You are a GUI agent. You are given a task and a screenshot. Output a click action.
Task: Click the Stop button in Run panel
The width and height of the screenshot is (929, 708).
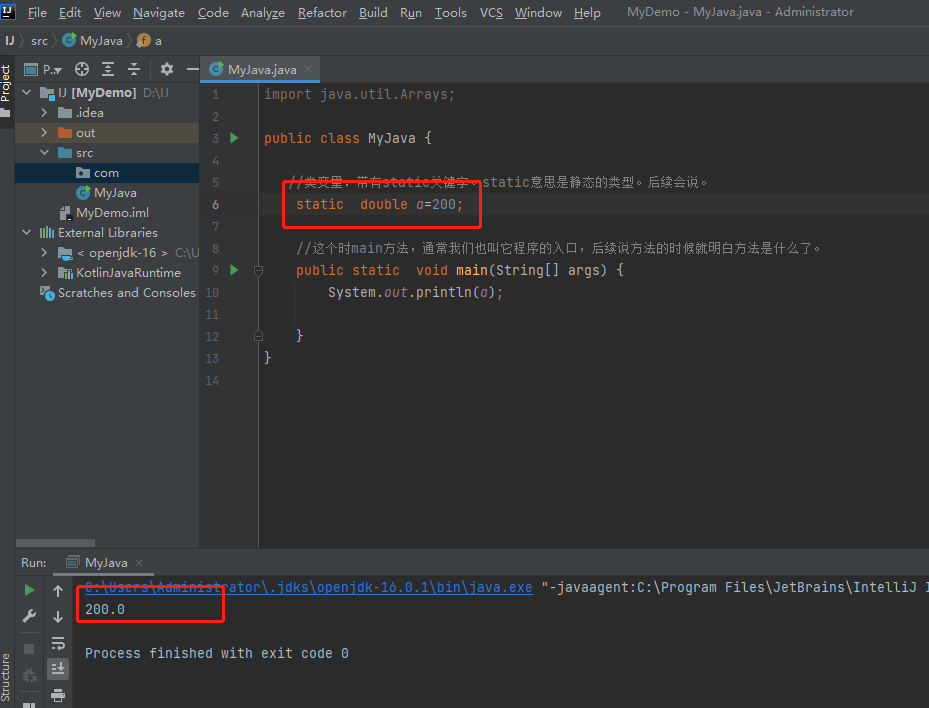coord(29,649)
